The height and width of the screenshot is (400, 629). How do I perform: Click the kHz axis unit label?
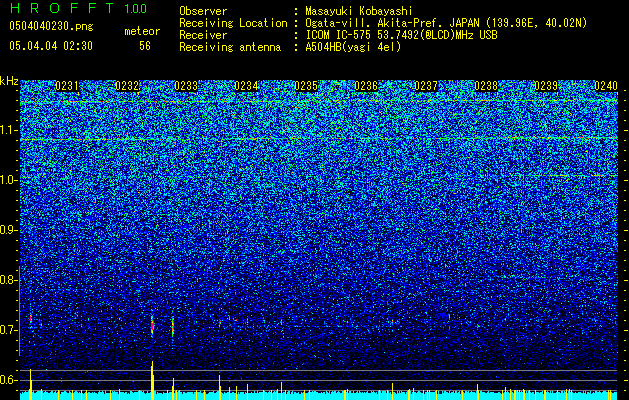point(9,81)
